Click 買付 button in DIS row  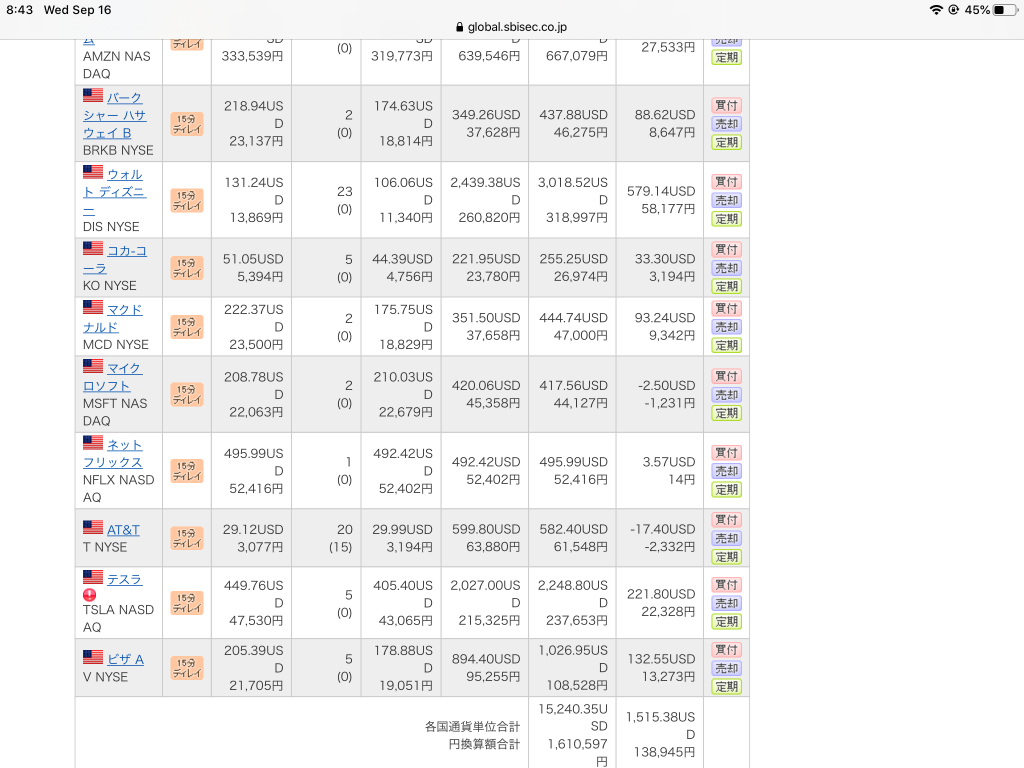click(x=726, y=182)
